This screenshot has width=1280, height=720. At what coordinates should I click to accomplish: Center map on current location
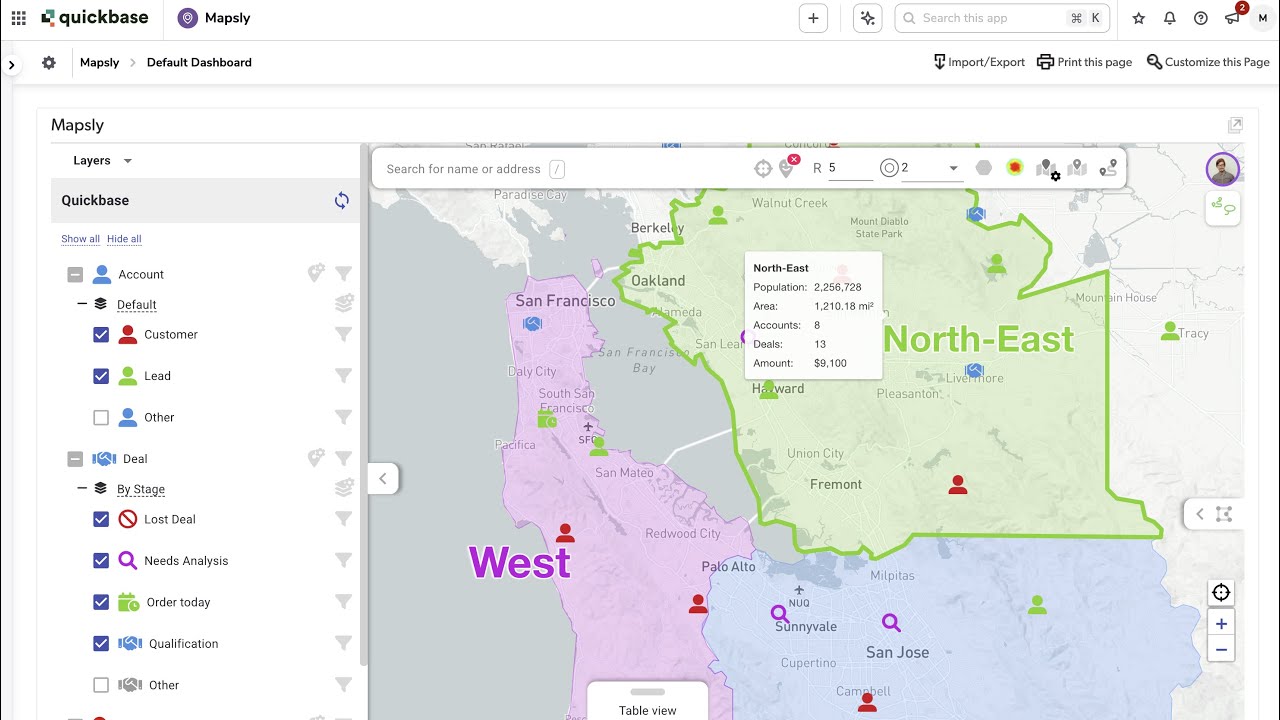pyautogui.click(x=1221, y=593)
